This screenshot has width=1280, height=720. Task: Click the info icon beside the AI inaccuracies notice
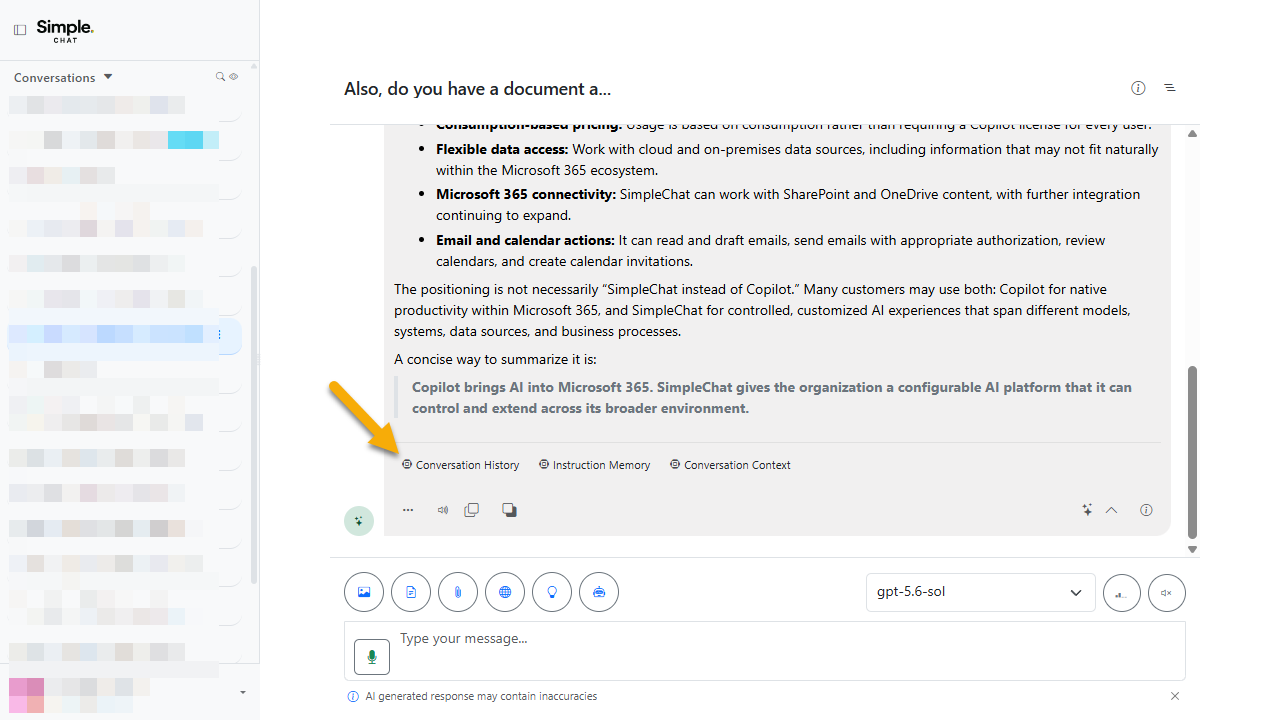(x=352, y=696)
